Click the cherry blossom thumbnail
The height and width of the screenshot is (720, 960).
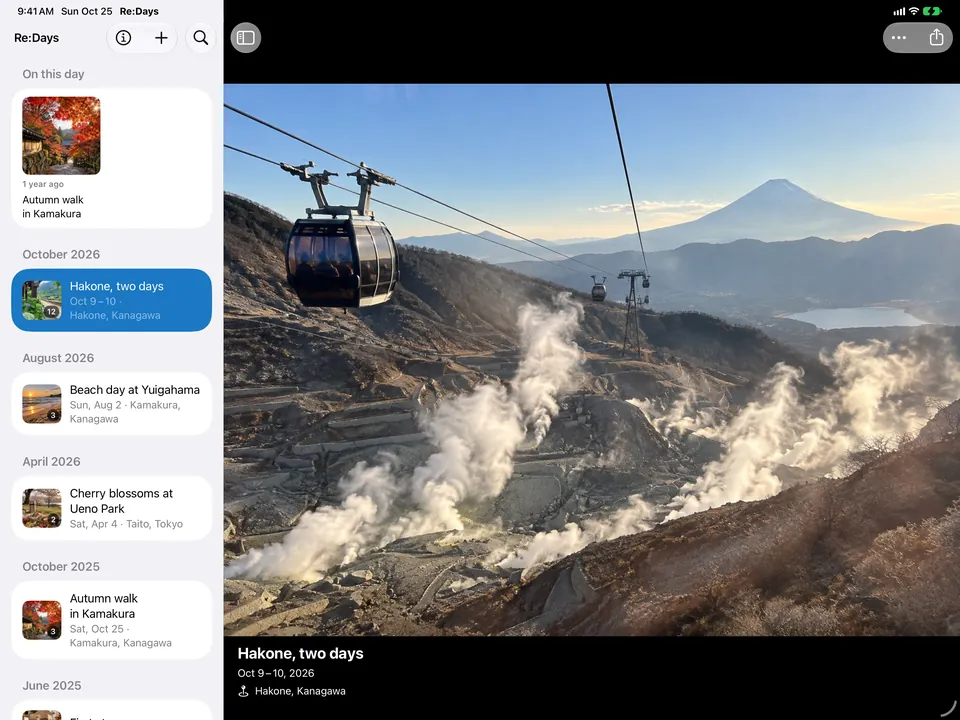pos(42,508)
